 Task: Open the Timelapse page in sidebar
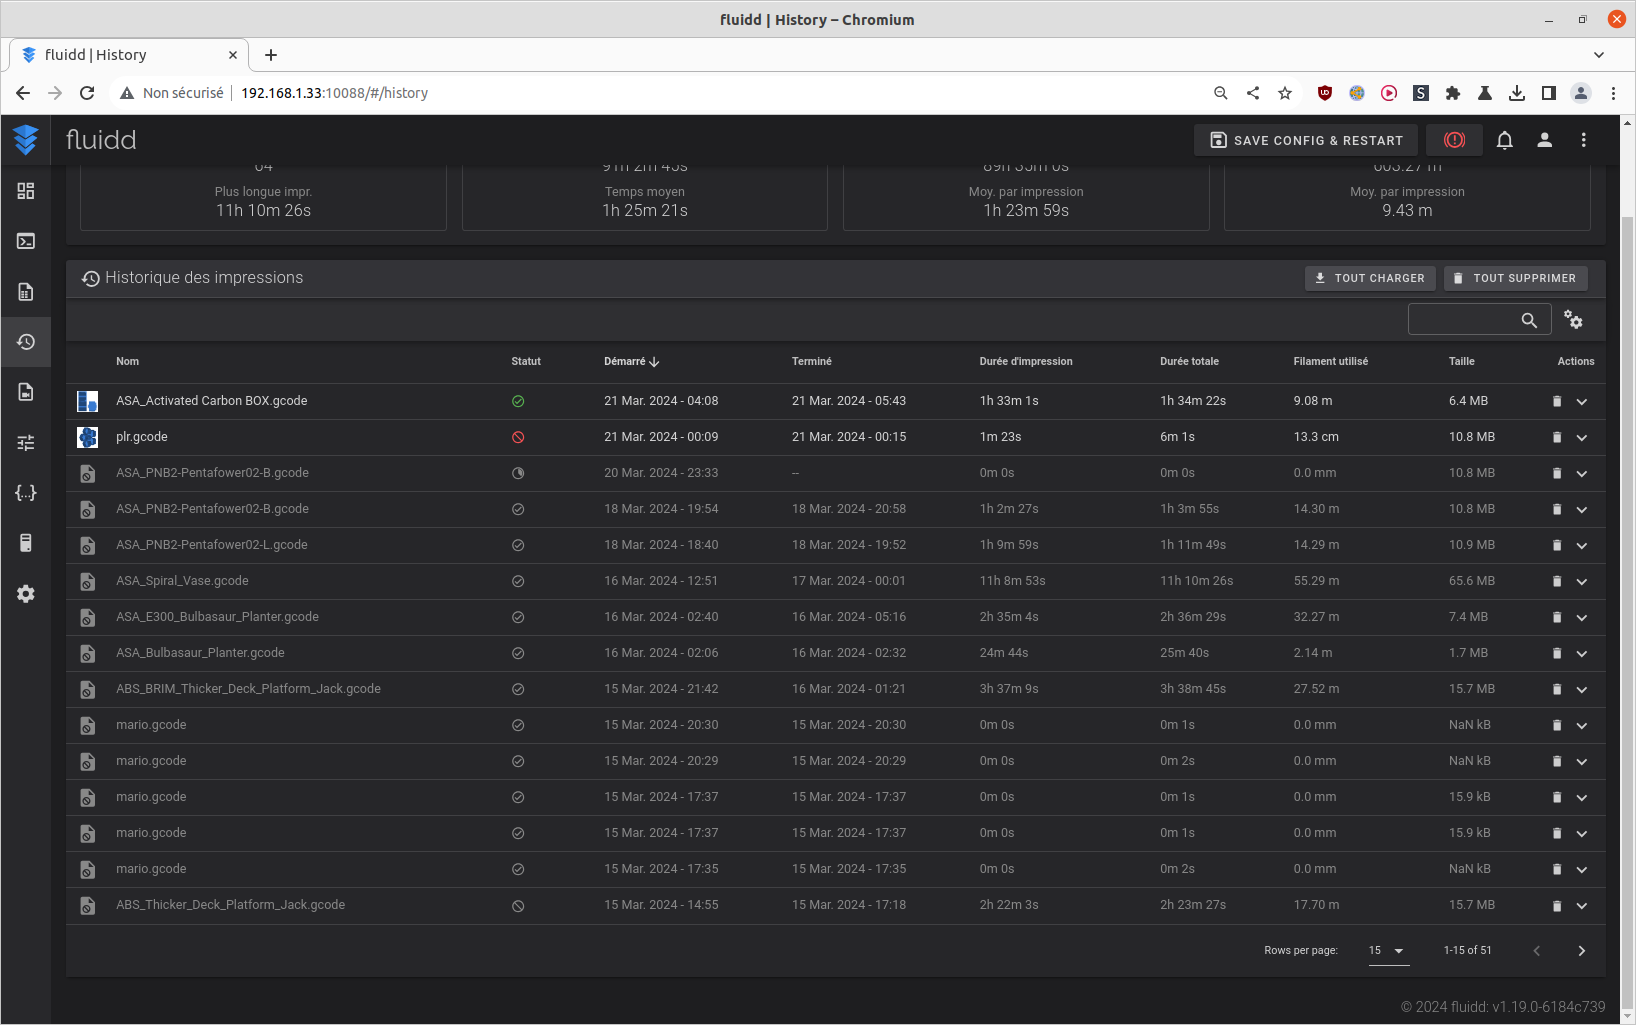pyautogui.click(x=26, y=392)
